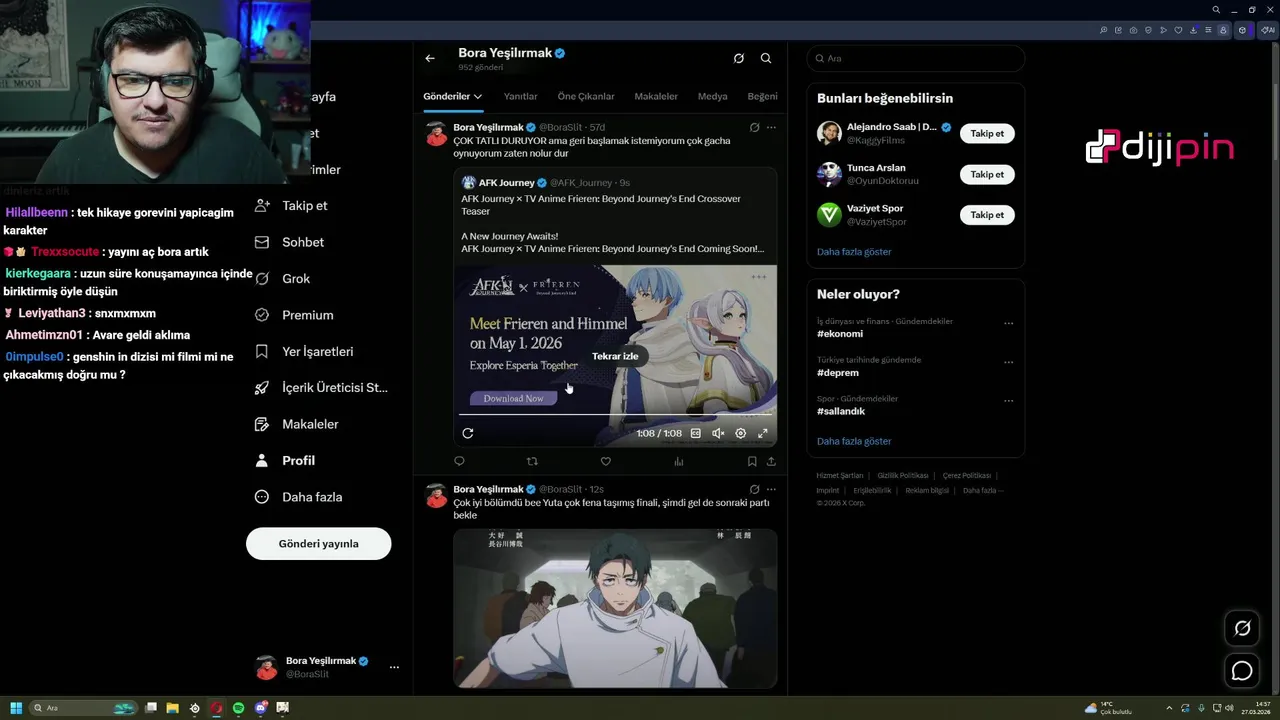Go back using the arrow beside Bora Yeşilırmak
Screen dimensions: 1280x720
click(430, 58)
